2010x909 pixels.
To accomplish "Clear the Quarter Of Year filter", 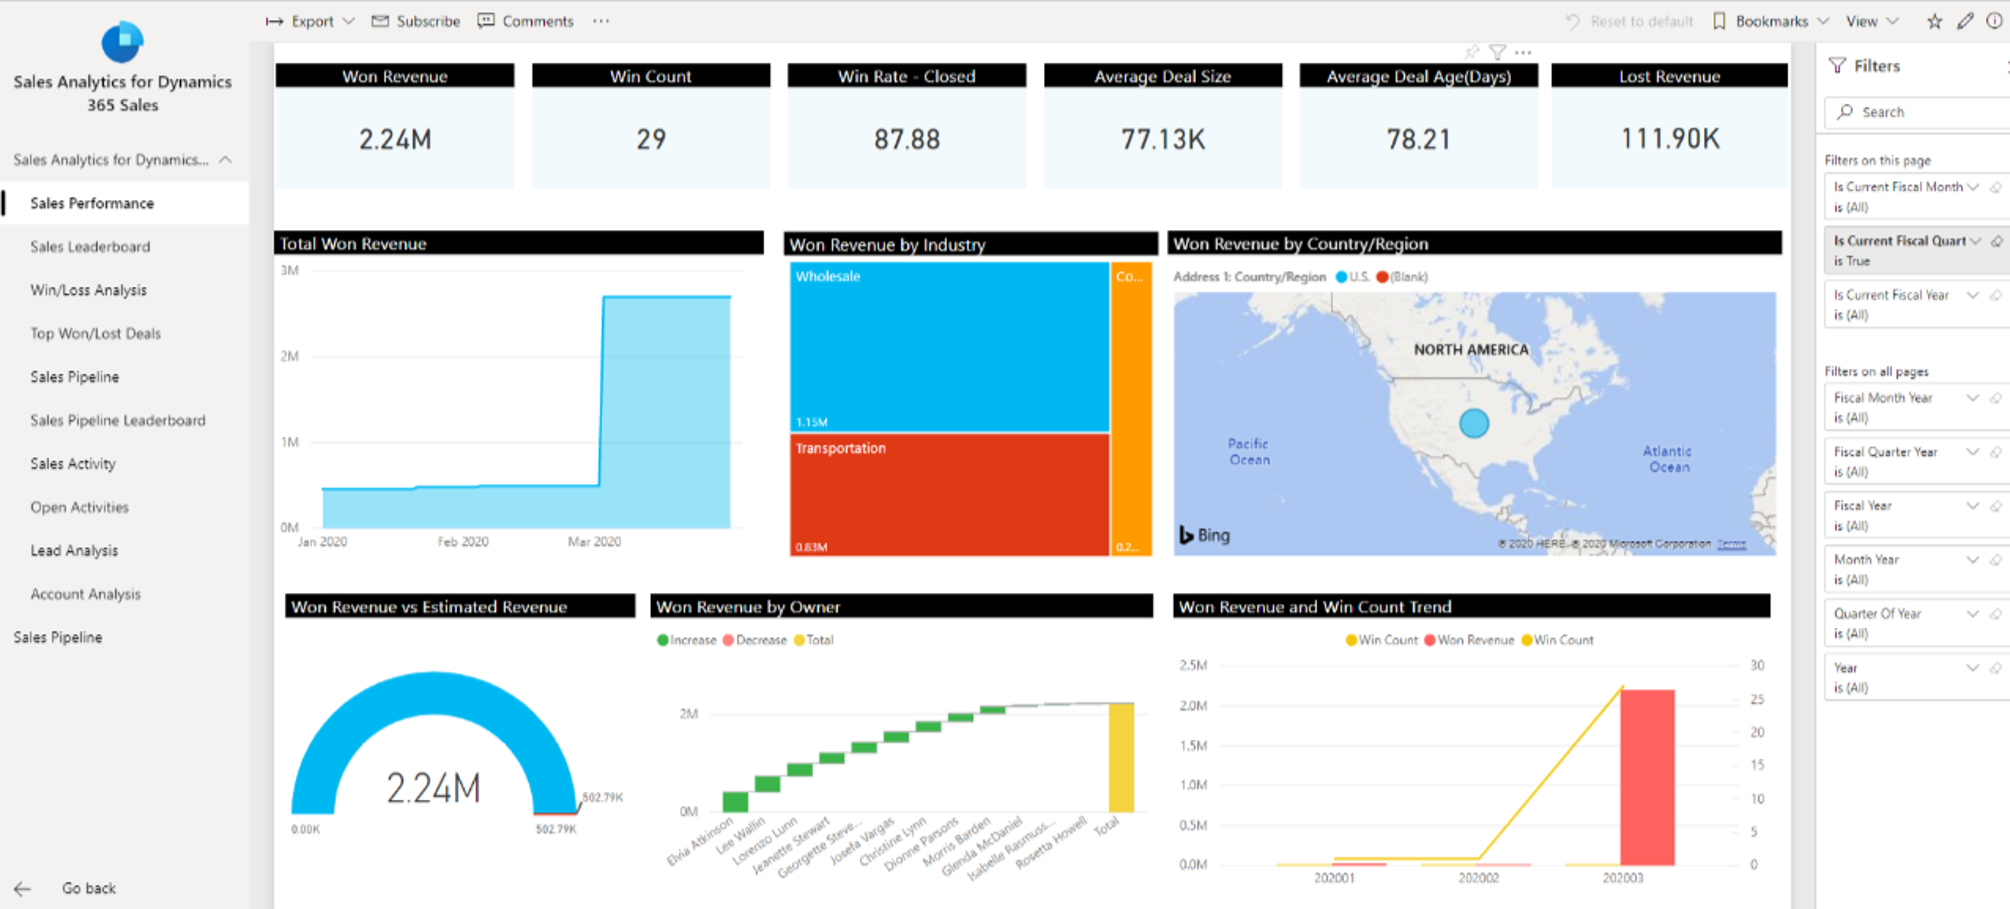I will [1997, 614].
